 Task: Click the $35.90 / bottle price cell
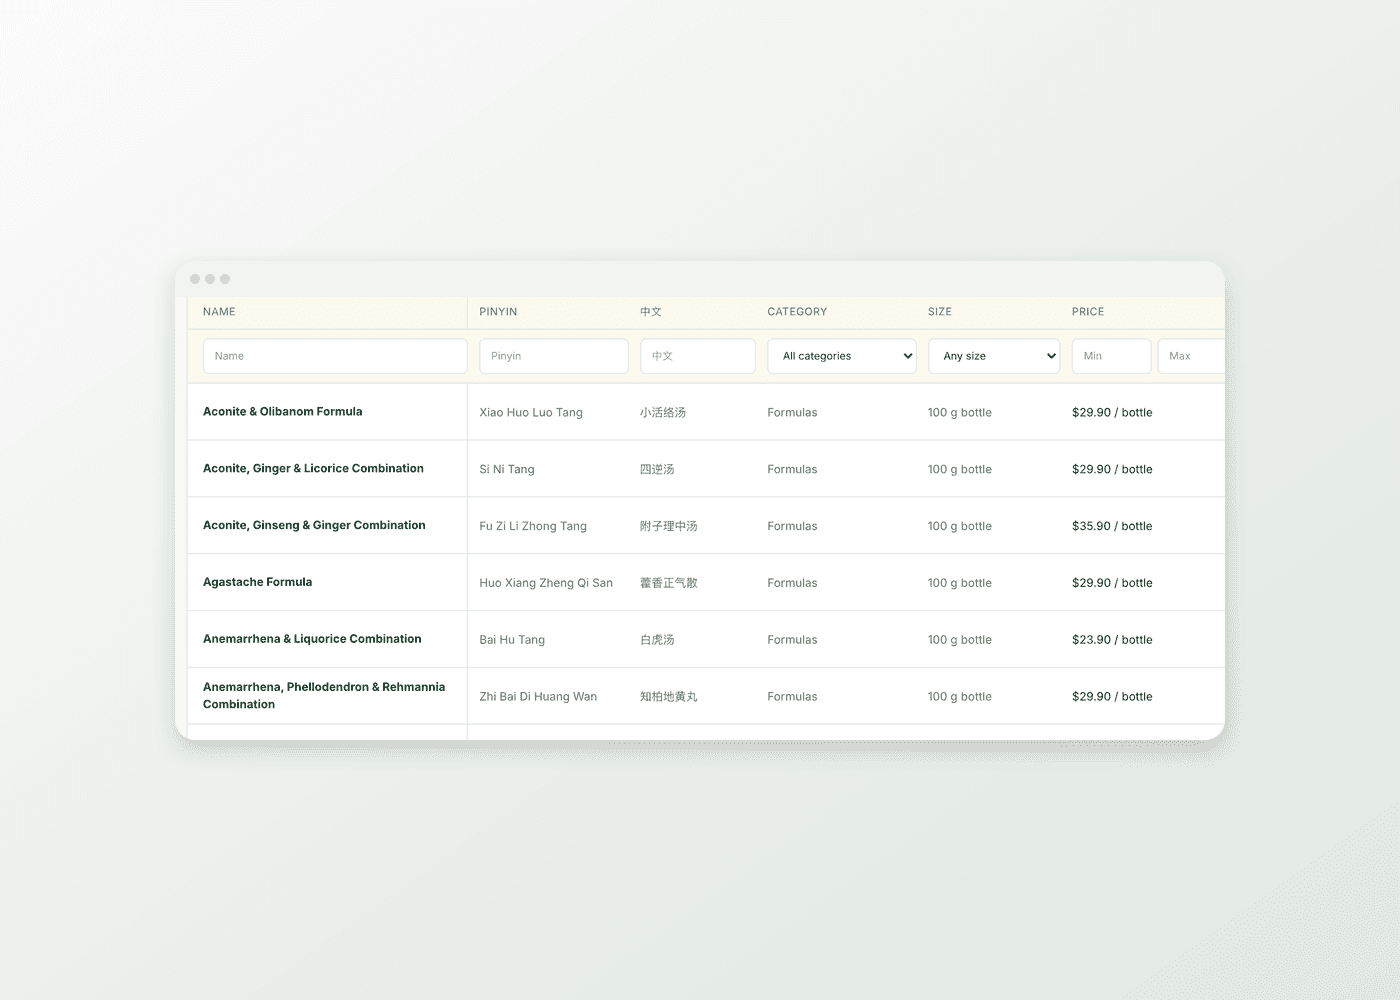click(1112, 526)
